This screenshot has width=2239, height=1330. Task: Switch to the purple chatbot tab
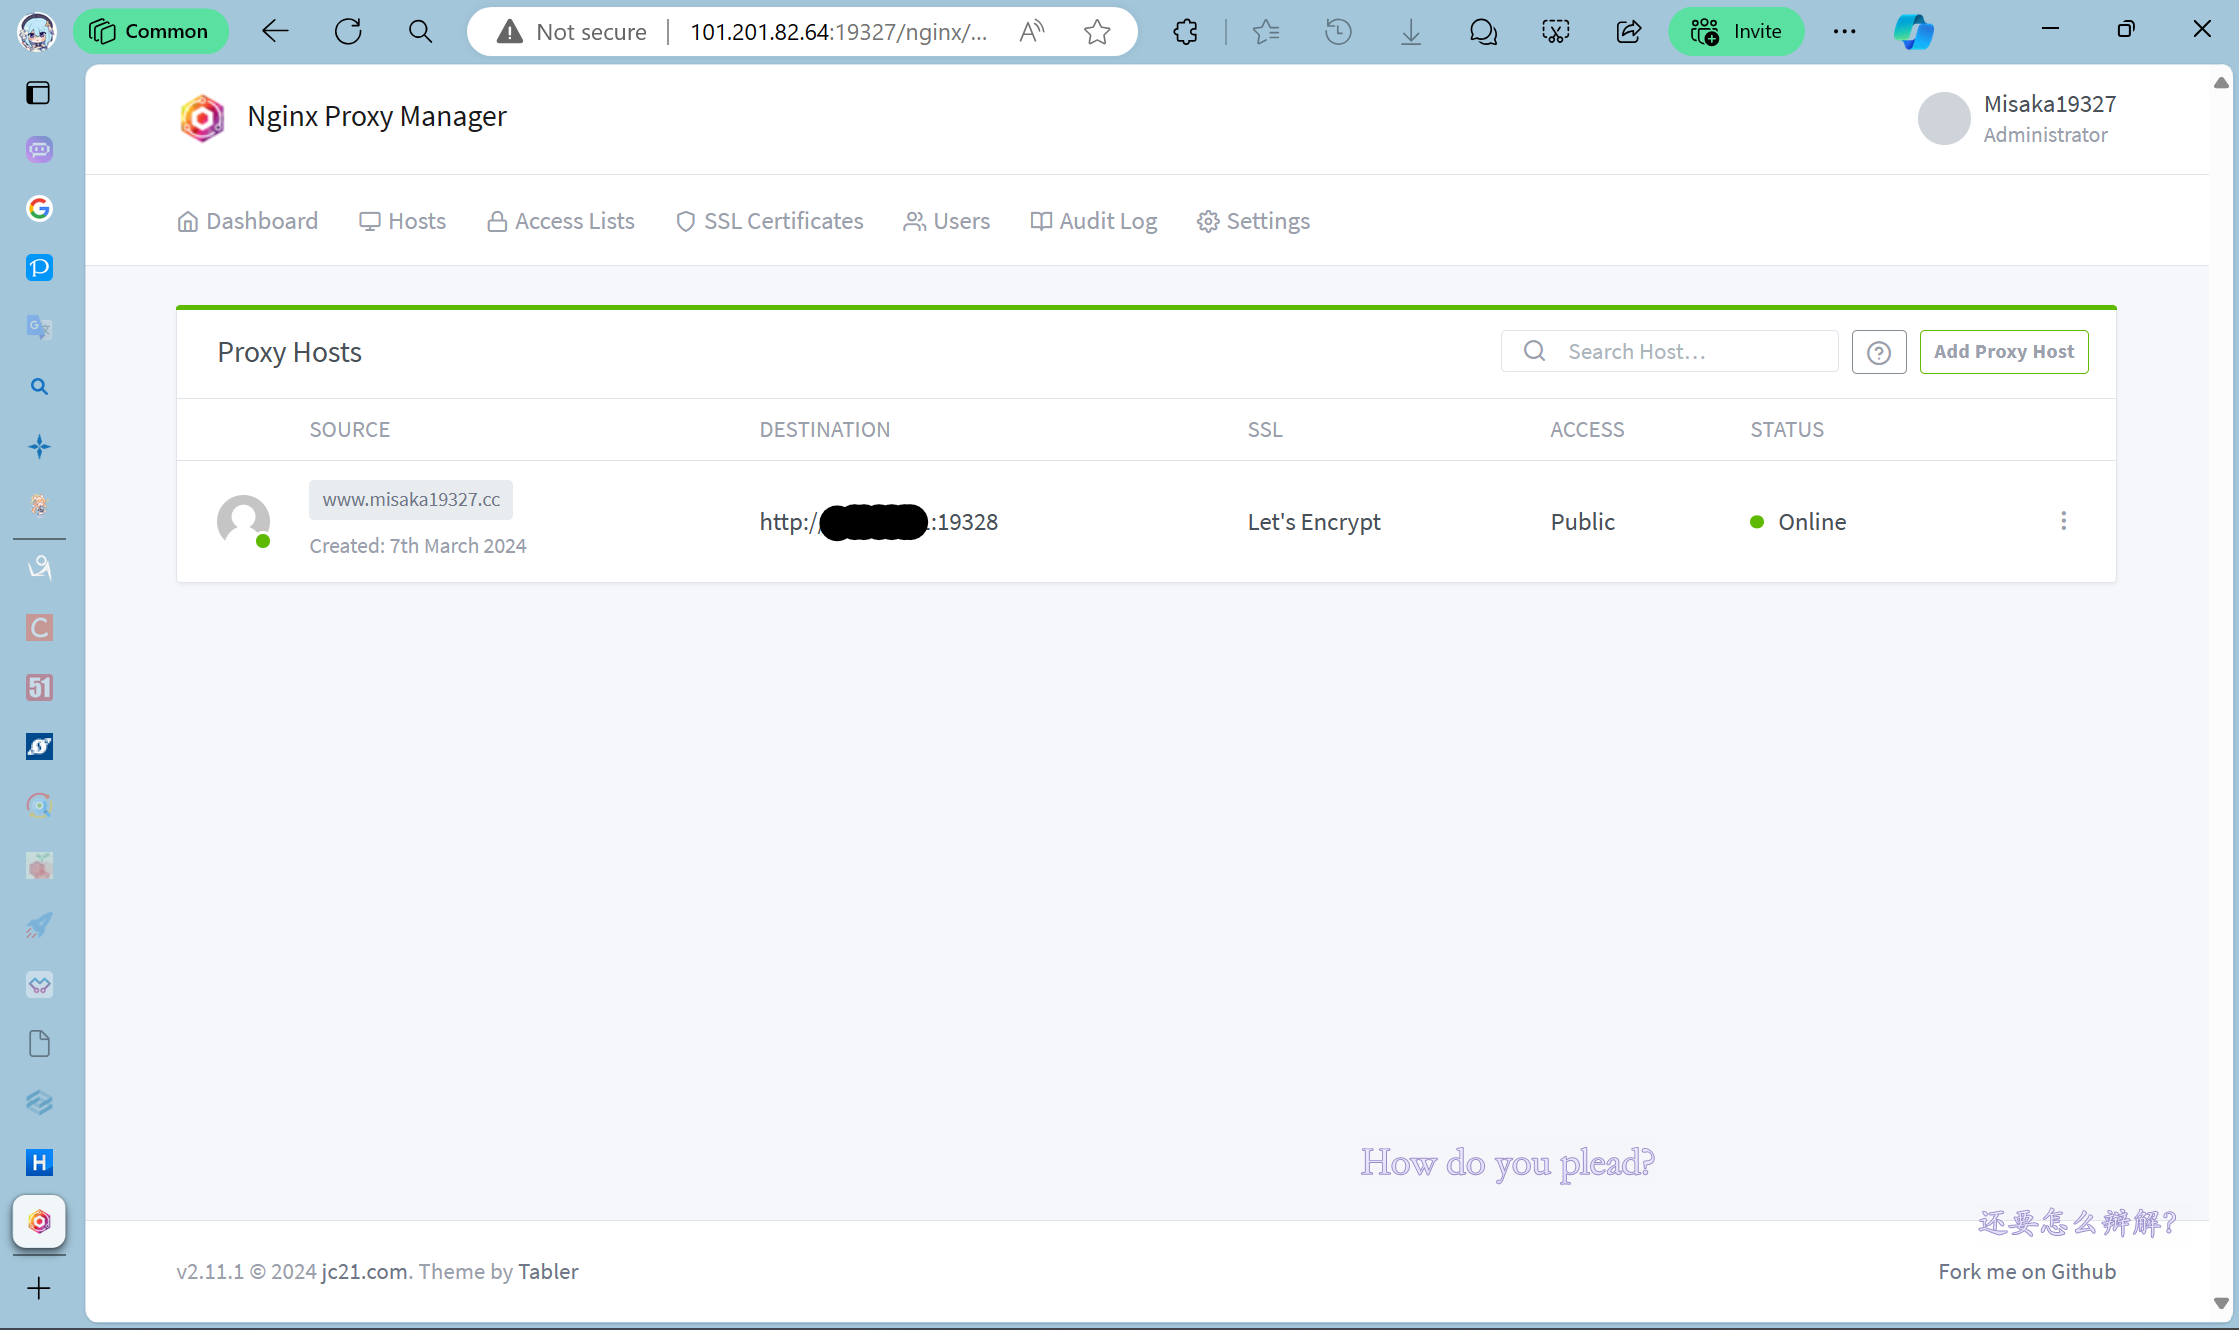point(39,150)
